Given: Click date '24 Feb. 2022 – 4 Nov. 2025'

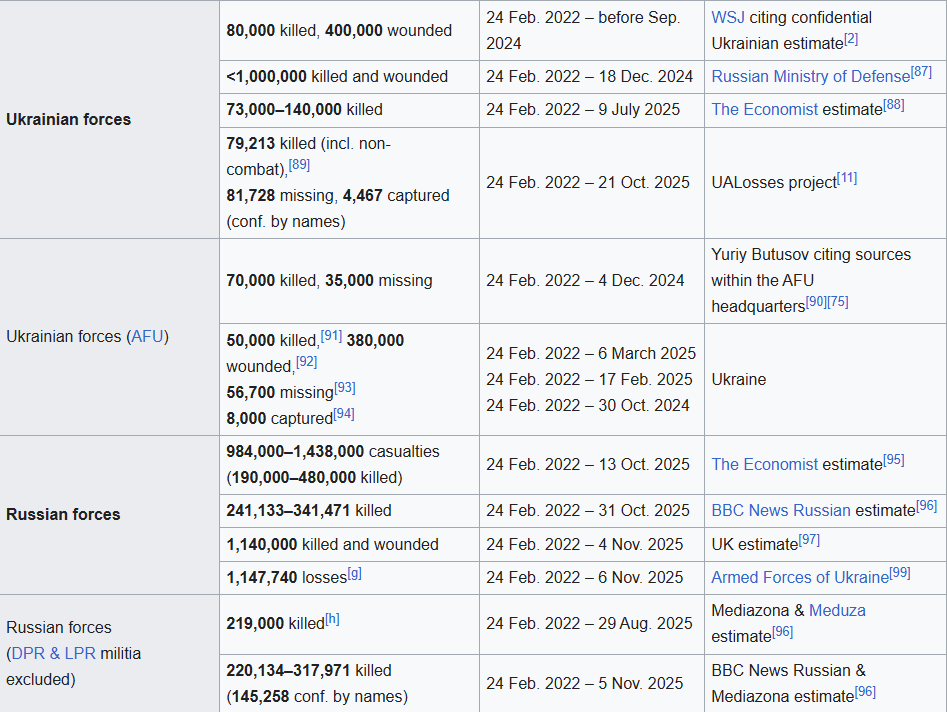Looking at the screenshot, I should [x=585, y=545].
